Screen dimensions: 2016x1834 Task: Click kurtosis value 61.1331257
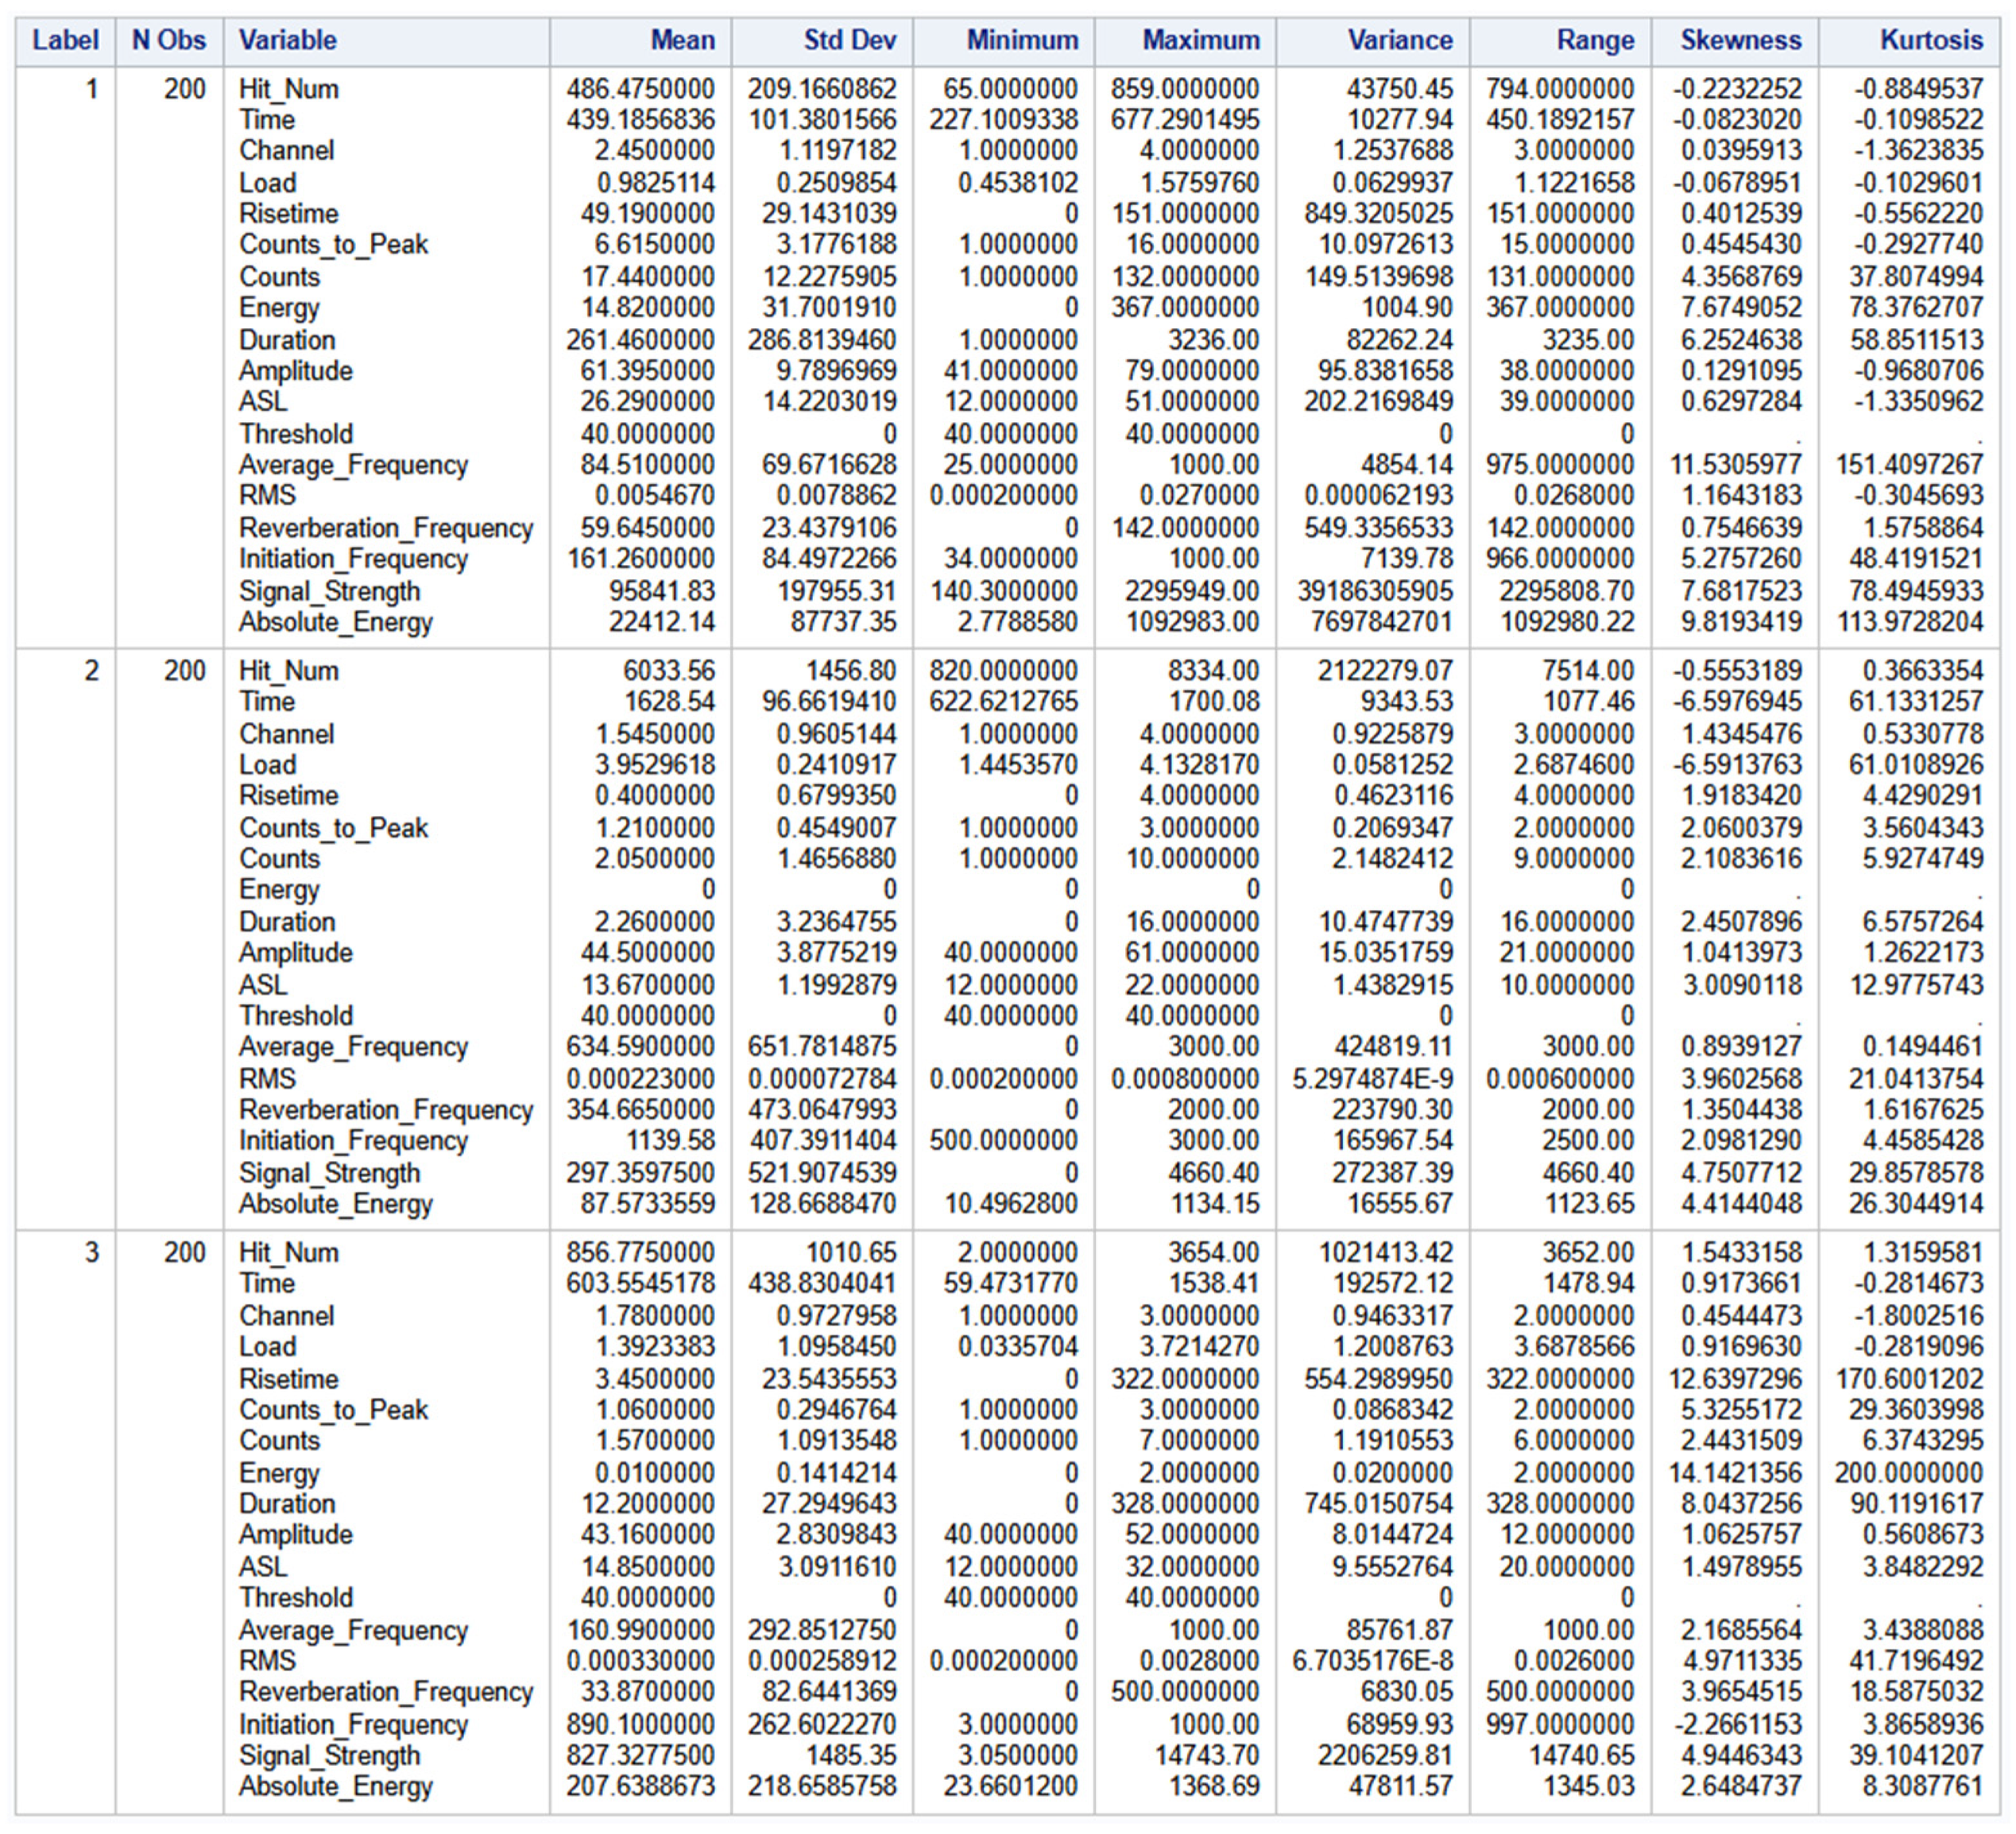[1916, 702]
